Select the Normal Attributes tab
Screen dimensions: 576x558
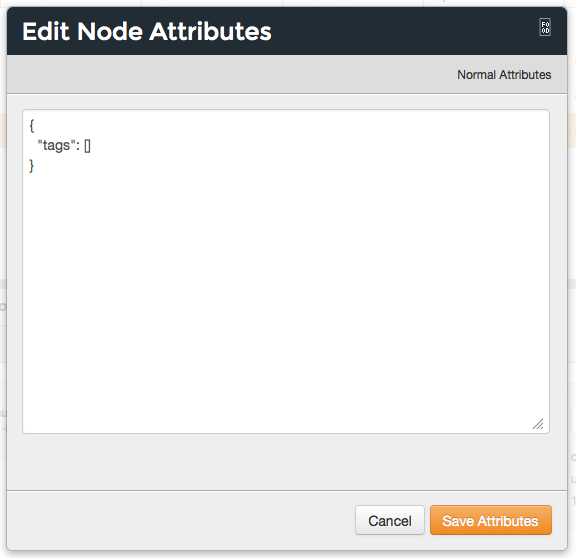(504, 75)
